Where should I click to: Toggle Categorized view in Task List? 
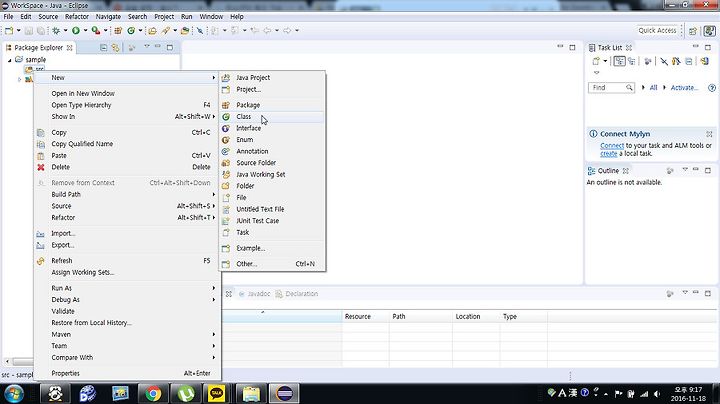(619, 62)
